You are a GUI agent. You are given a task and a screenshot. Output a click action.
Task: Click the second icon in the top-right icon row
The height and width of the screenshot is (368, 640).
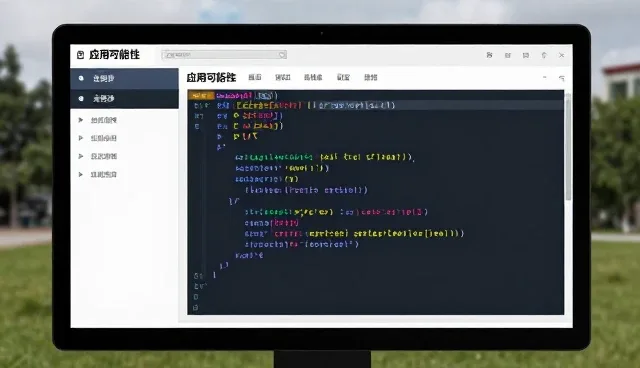pyautogui.click(x=507, y=55)
